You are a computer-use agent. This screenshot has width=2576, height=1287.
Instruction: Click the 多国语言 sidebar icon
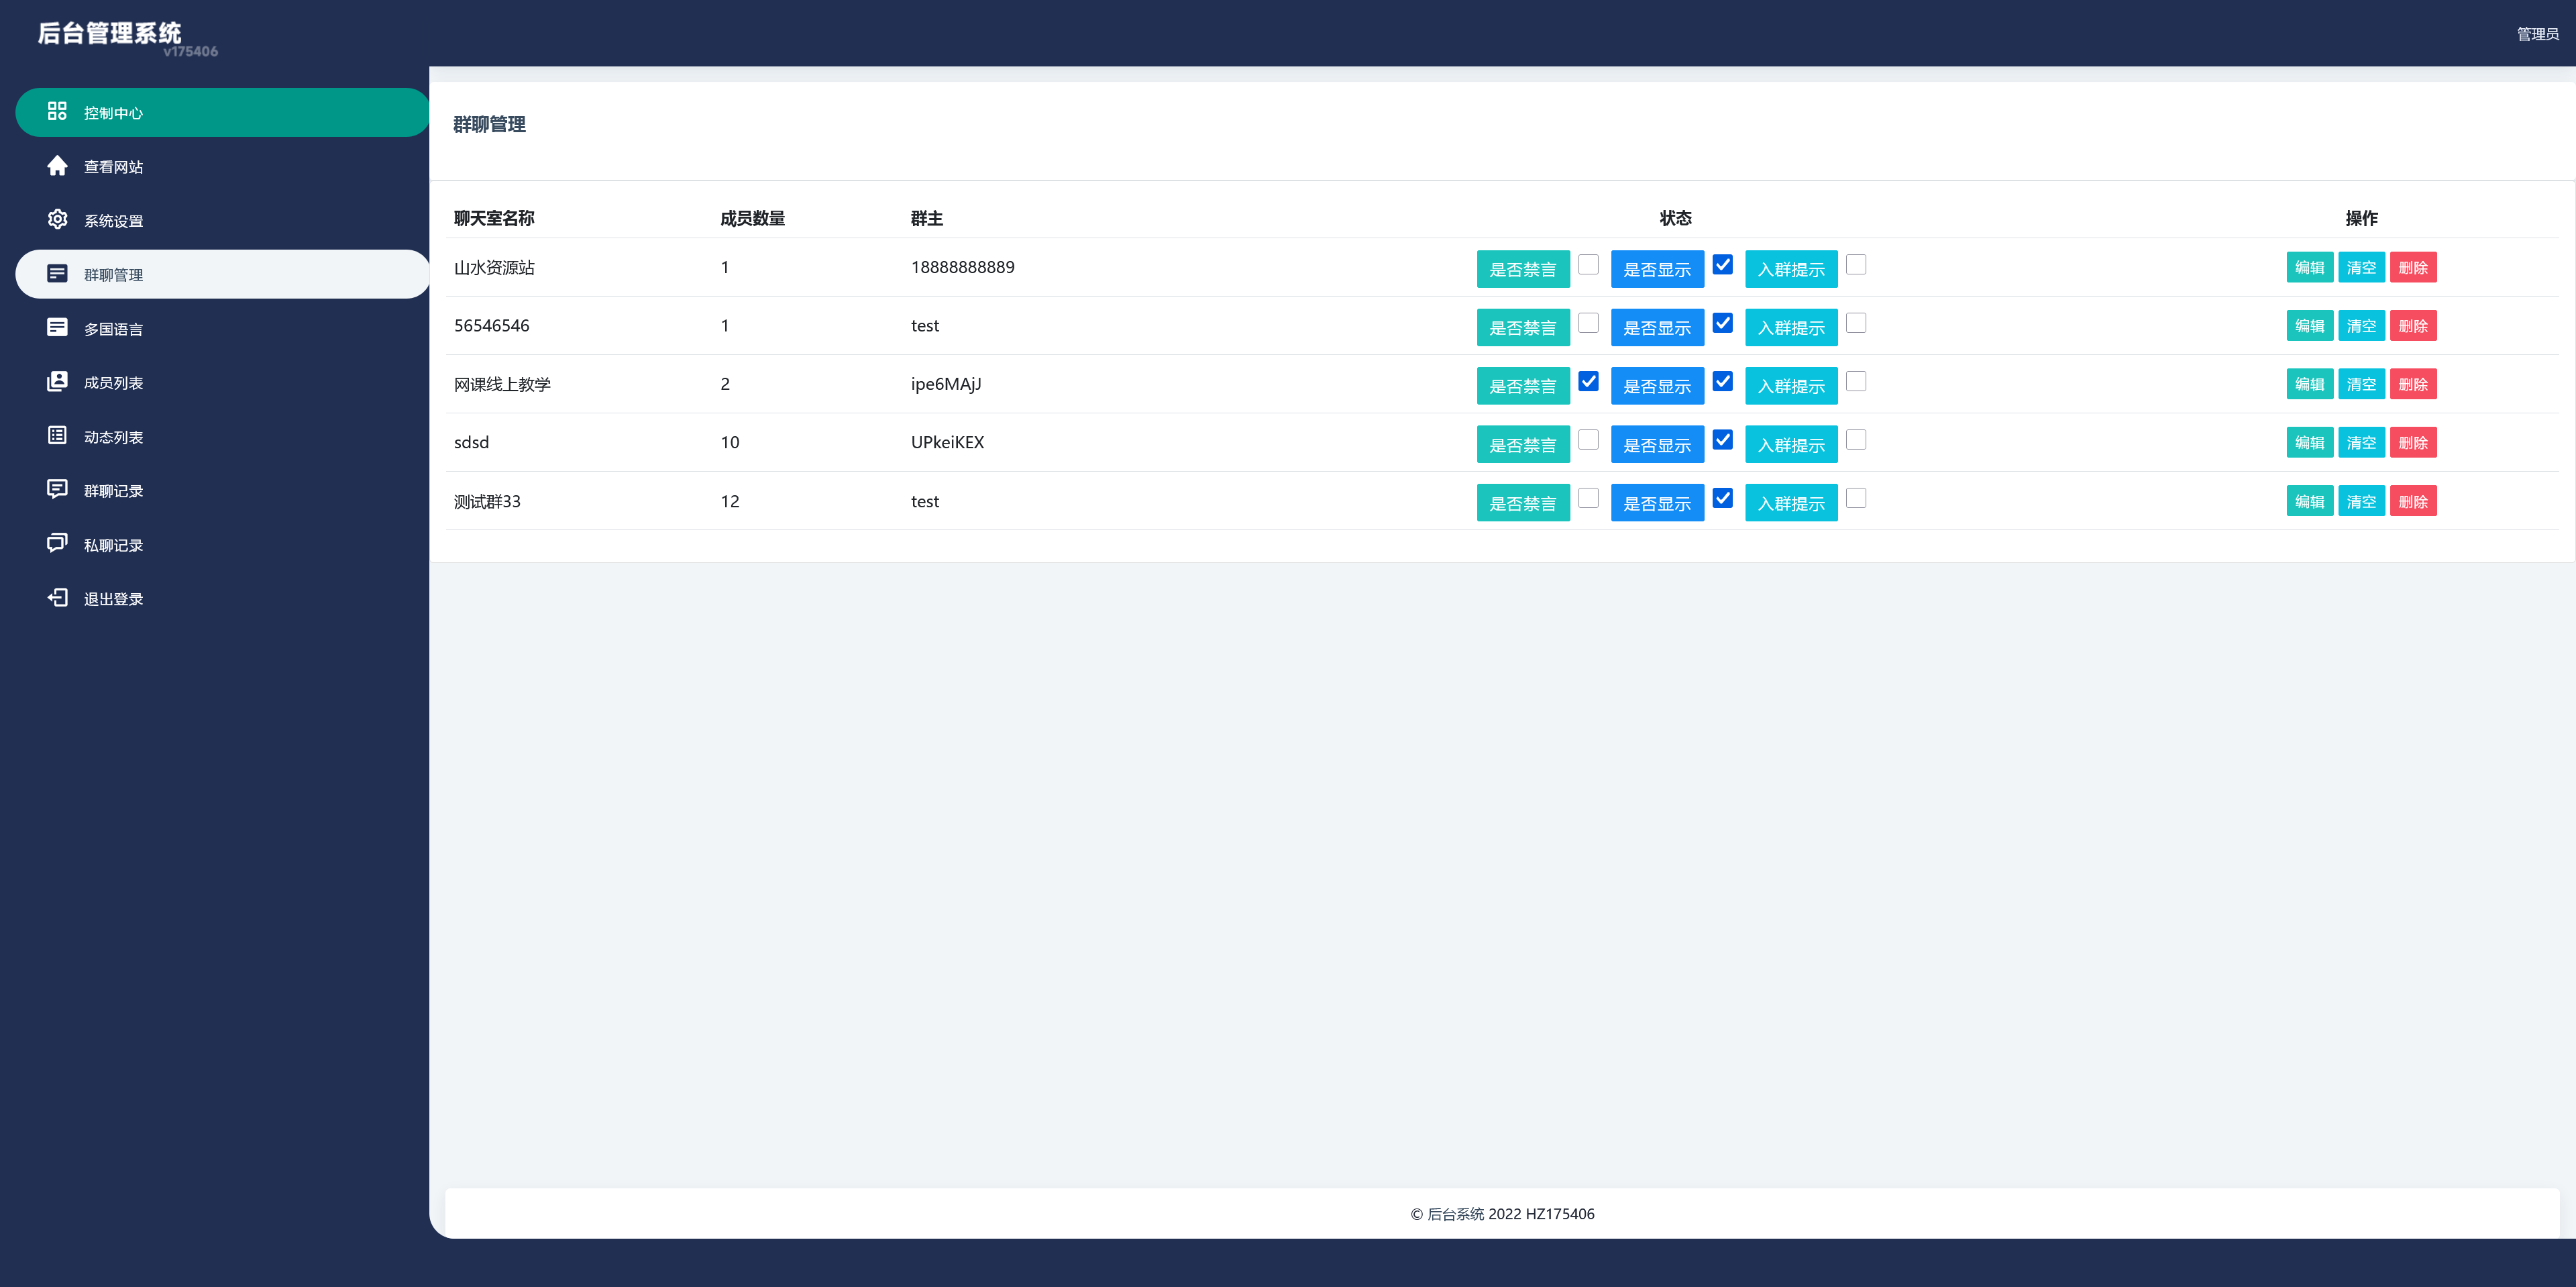pos(57,328)
